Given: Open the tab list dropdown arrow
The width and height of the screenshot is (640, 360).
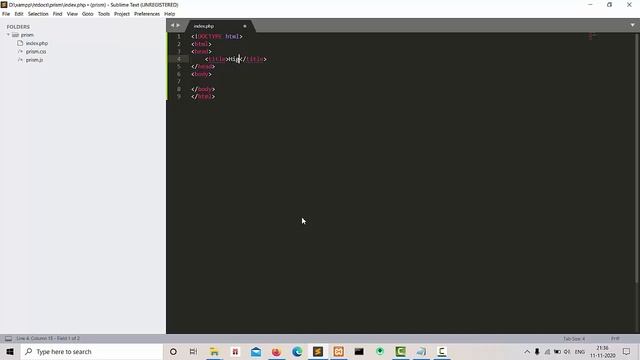Looking at the screenshot, I should point(632,25).
